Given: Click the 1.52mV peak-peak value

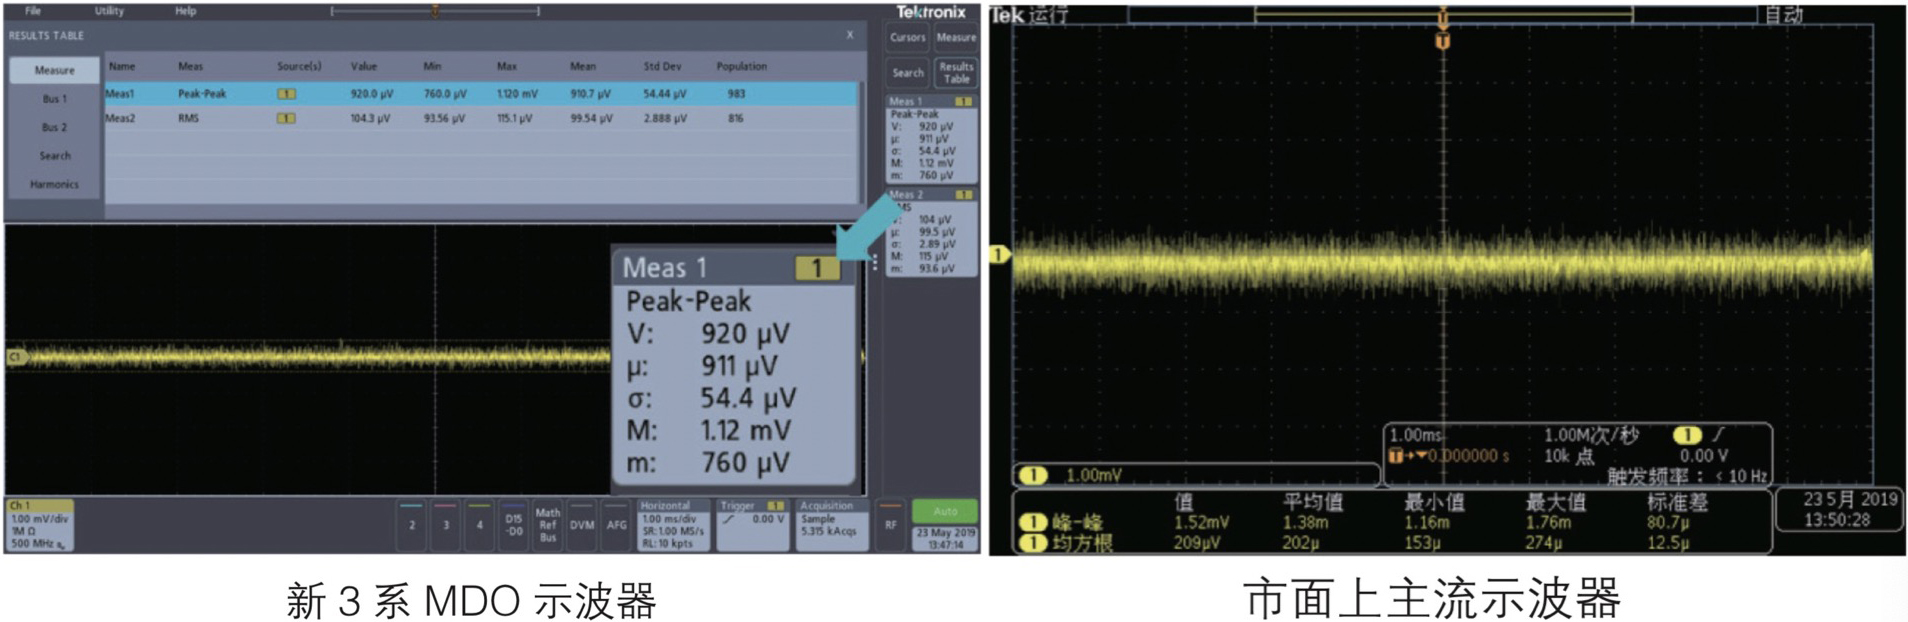Looking at the screenshot, I should tap(1202, 522).
